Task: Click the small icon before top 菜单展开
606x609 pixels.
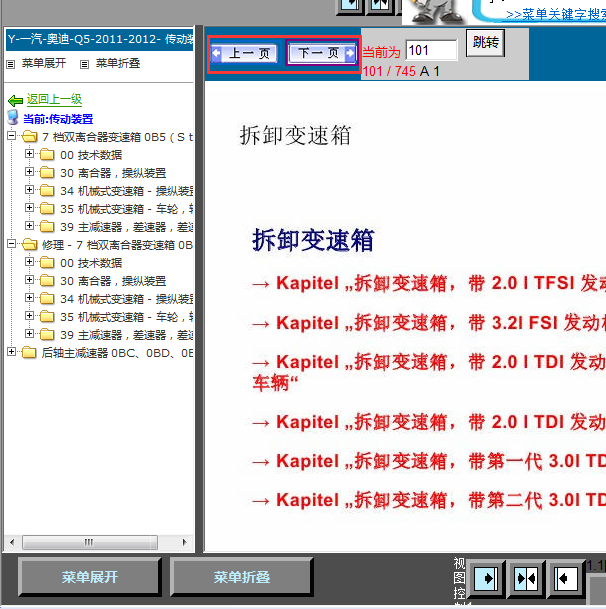Action: [10, 64]
